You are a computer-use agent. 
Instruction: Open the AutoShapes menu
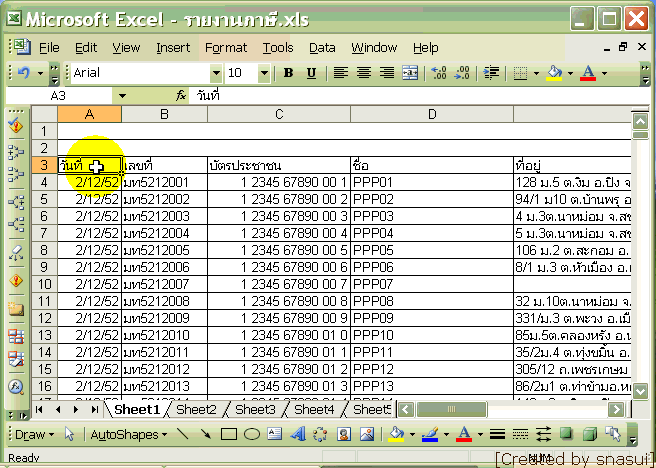point(129,435)
